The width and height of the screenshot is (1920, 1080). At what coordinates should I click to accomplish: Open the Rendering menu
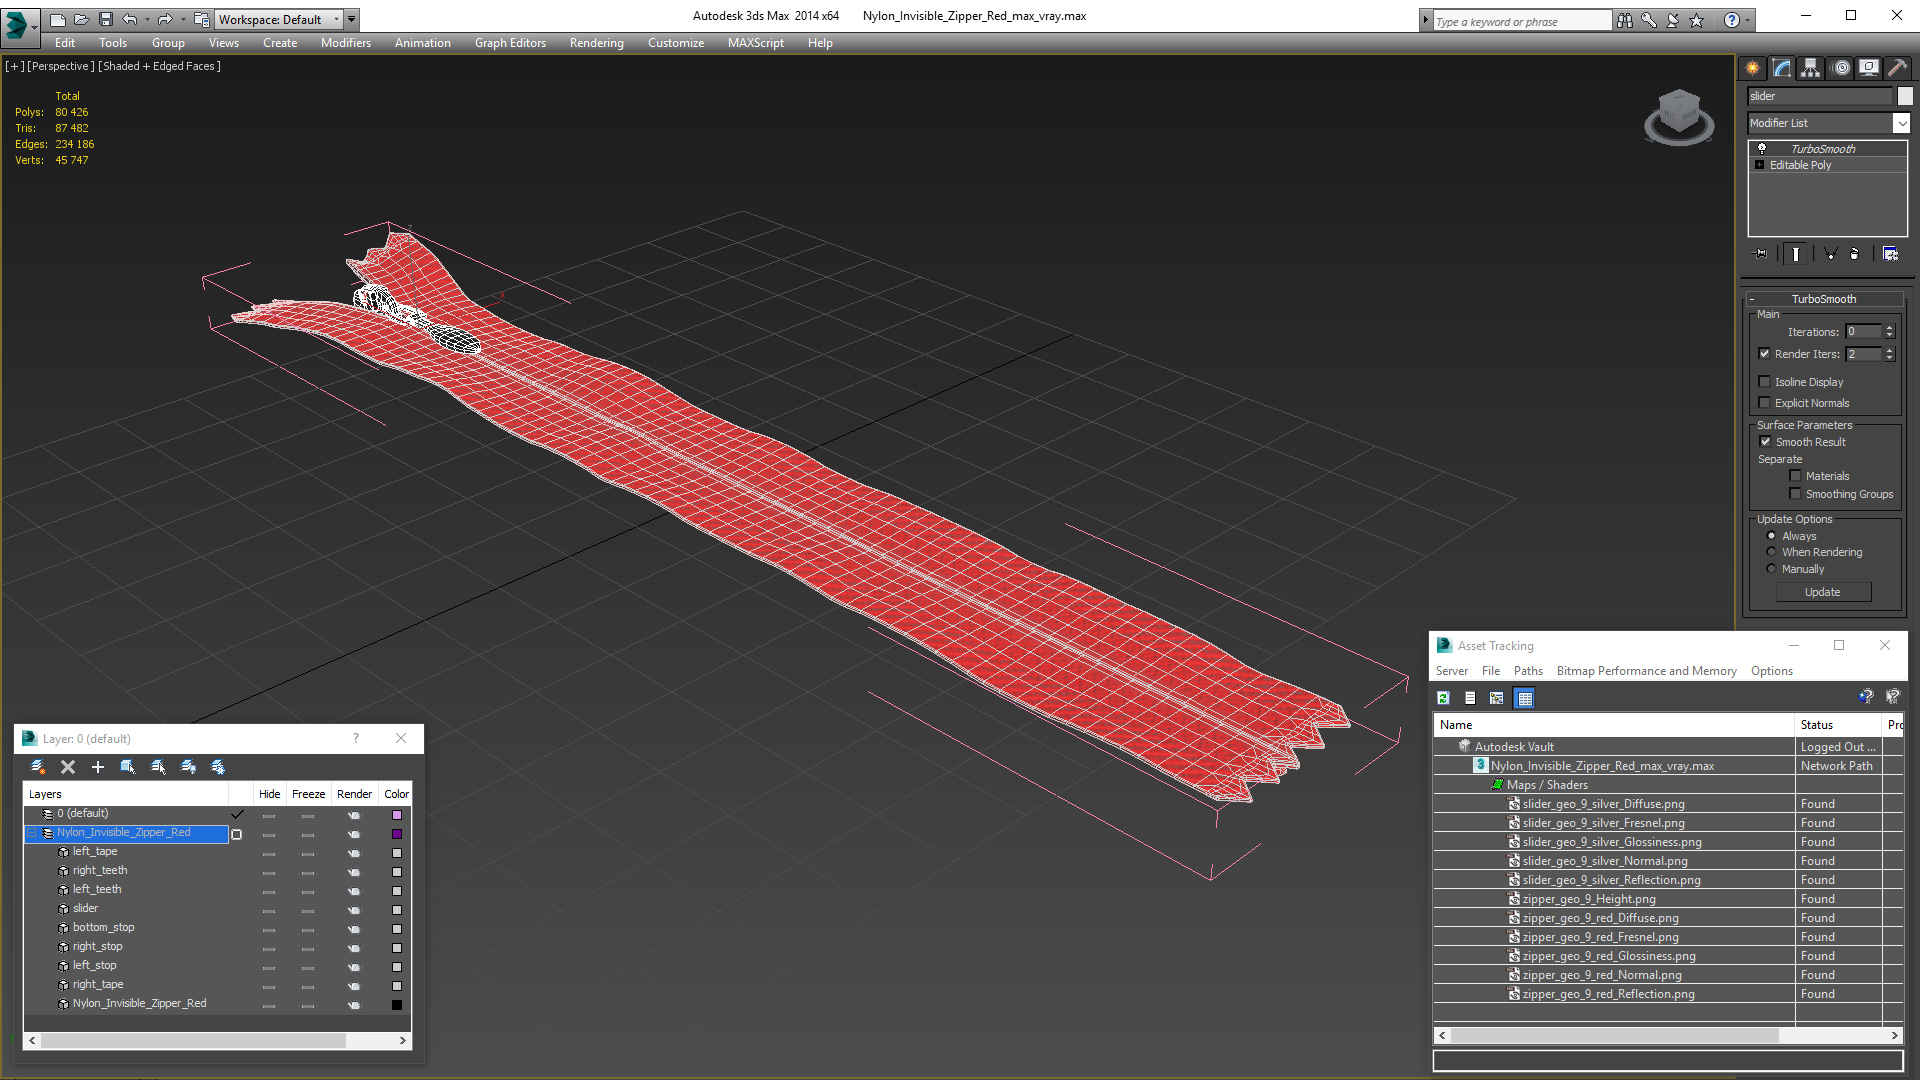tap(596, 43)
